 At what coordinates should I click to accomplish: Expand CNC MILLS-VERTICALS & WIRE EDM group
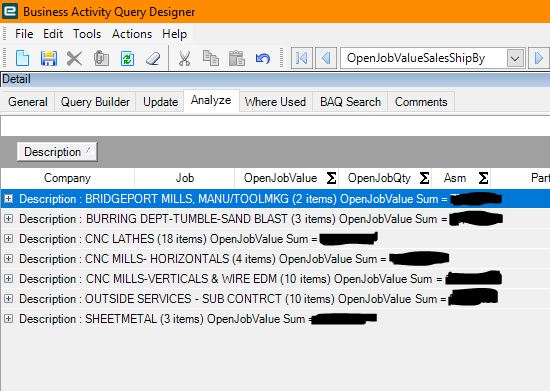8,279
